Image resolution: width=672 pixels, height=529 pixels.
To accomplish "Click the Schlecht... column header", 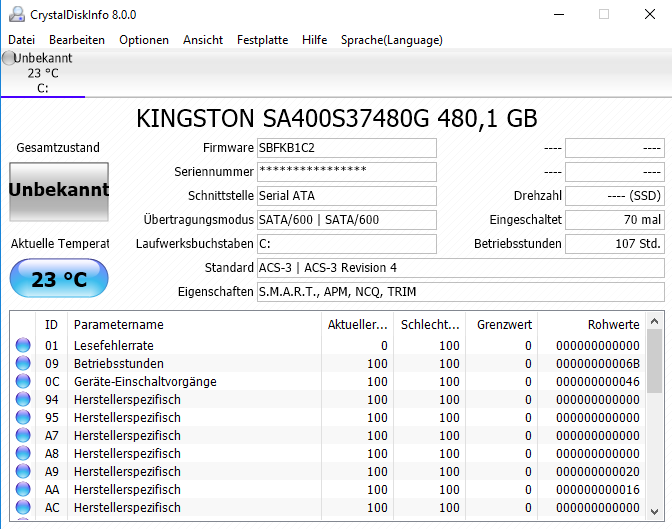I will tap(429, 325).
